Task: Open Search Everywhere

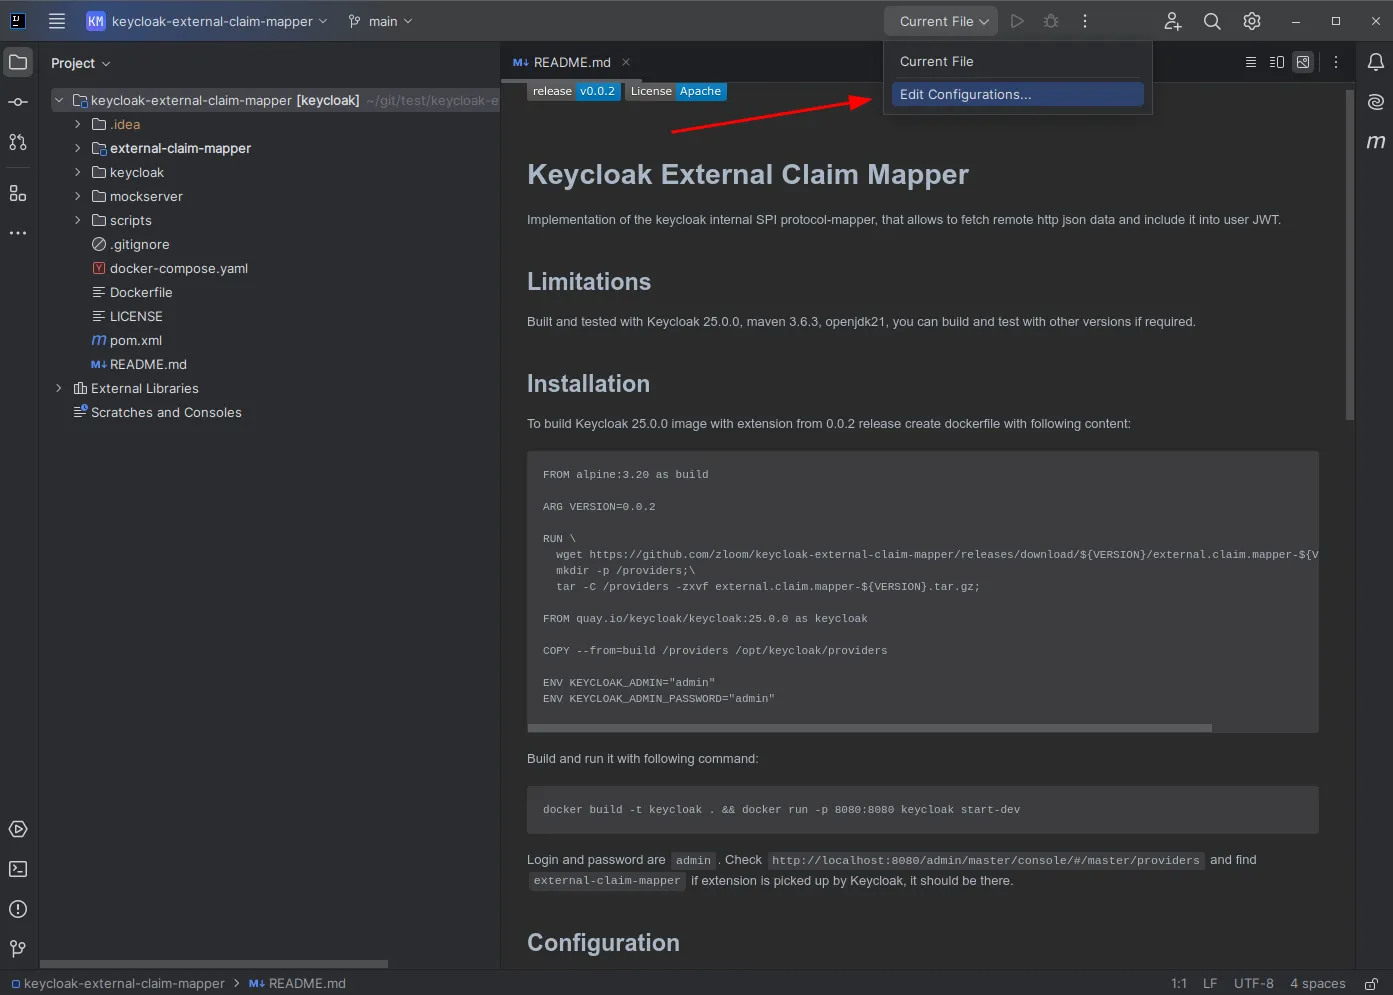Action: coord(1211,20)
